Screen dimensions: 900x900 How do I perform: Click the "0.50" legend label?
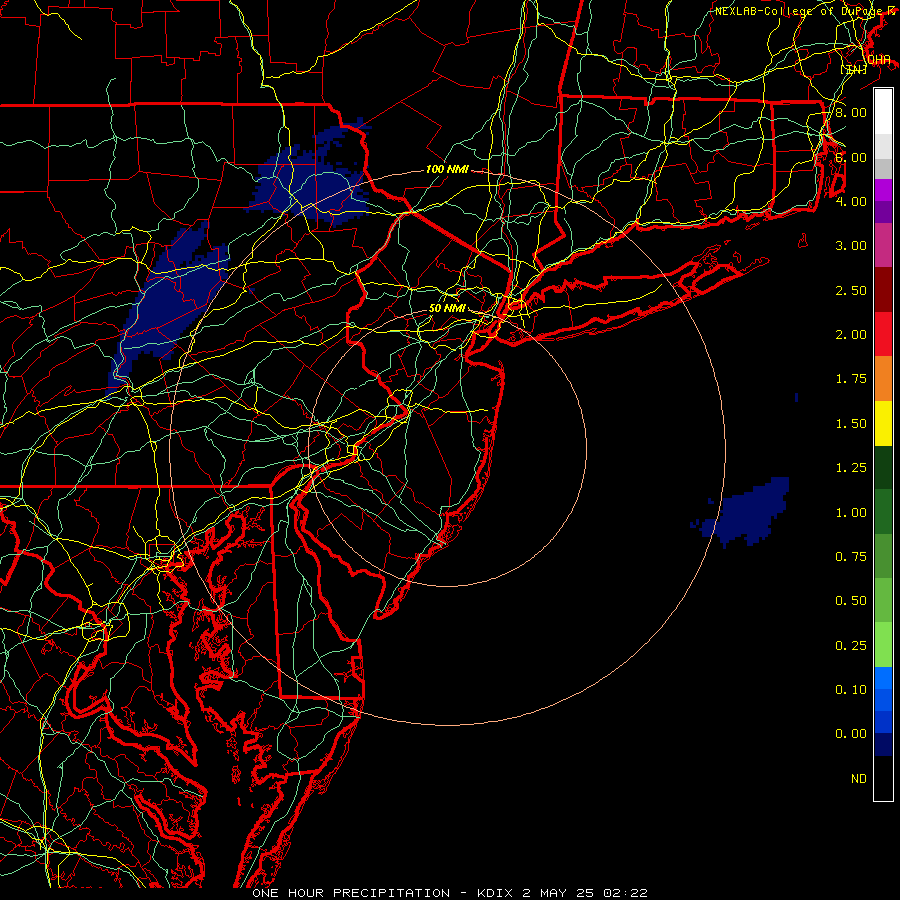[x=851, y=601]
